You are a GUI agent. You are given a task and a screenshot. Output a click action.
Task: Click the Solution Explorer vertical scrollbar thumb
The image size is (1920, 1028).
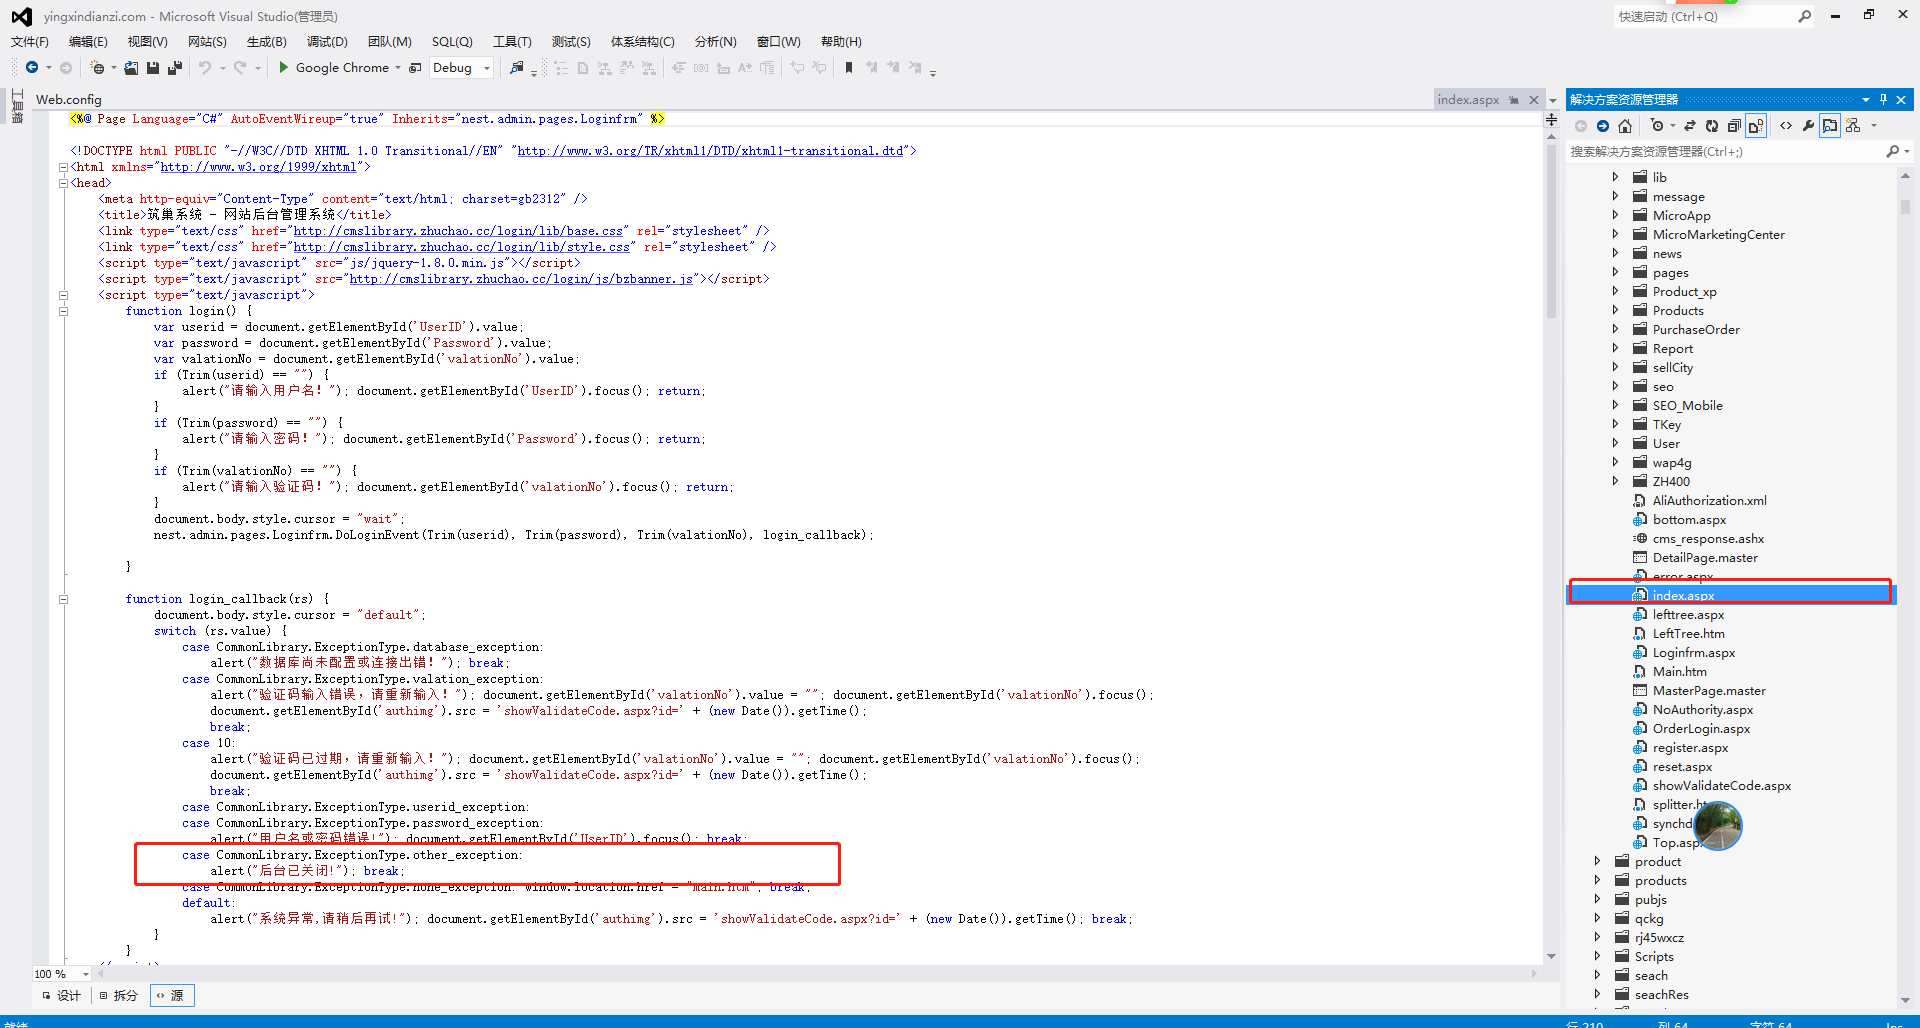tap(1905, 206)
